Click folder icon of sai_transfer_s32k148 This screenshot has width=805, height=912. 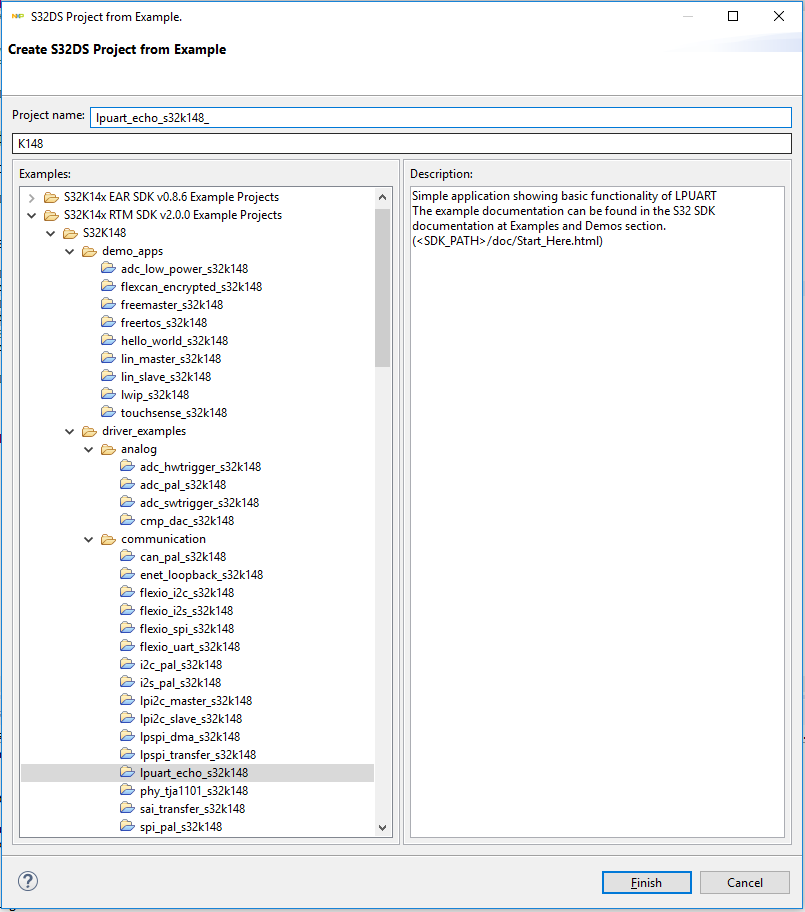[x=127, y=808]
